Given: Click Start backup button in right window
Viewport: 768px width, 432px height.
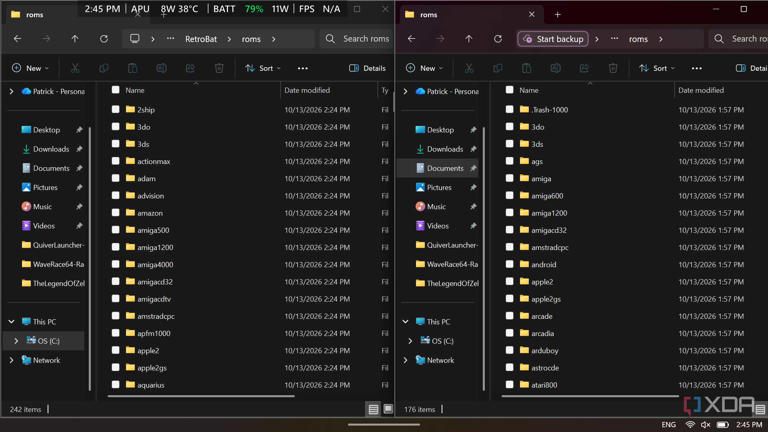Looking at the screenshot, I should [x=553, y=39].
